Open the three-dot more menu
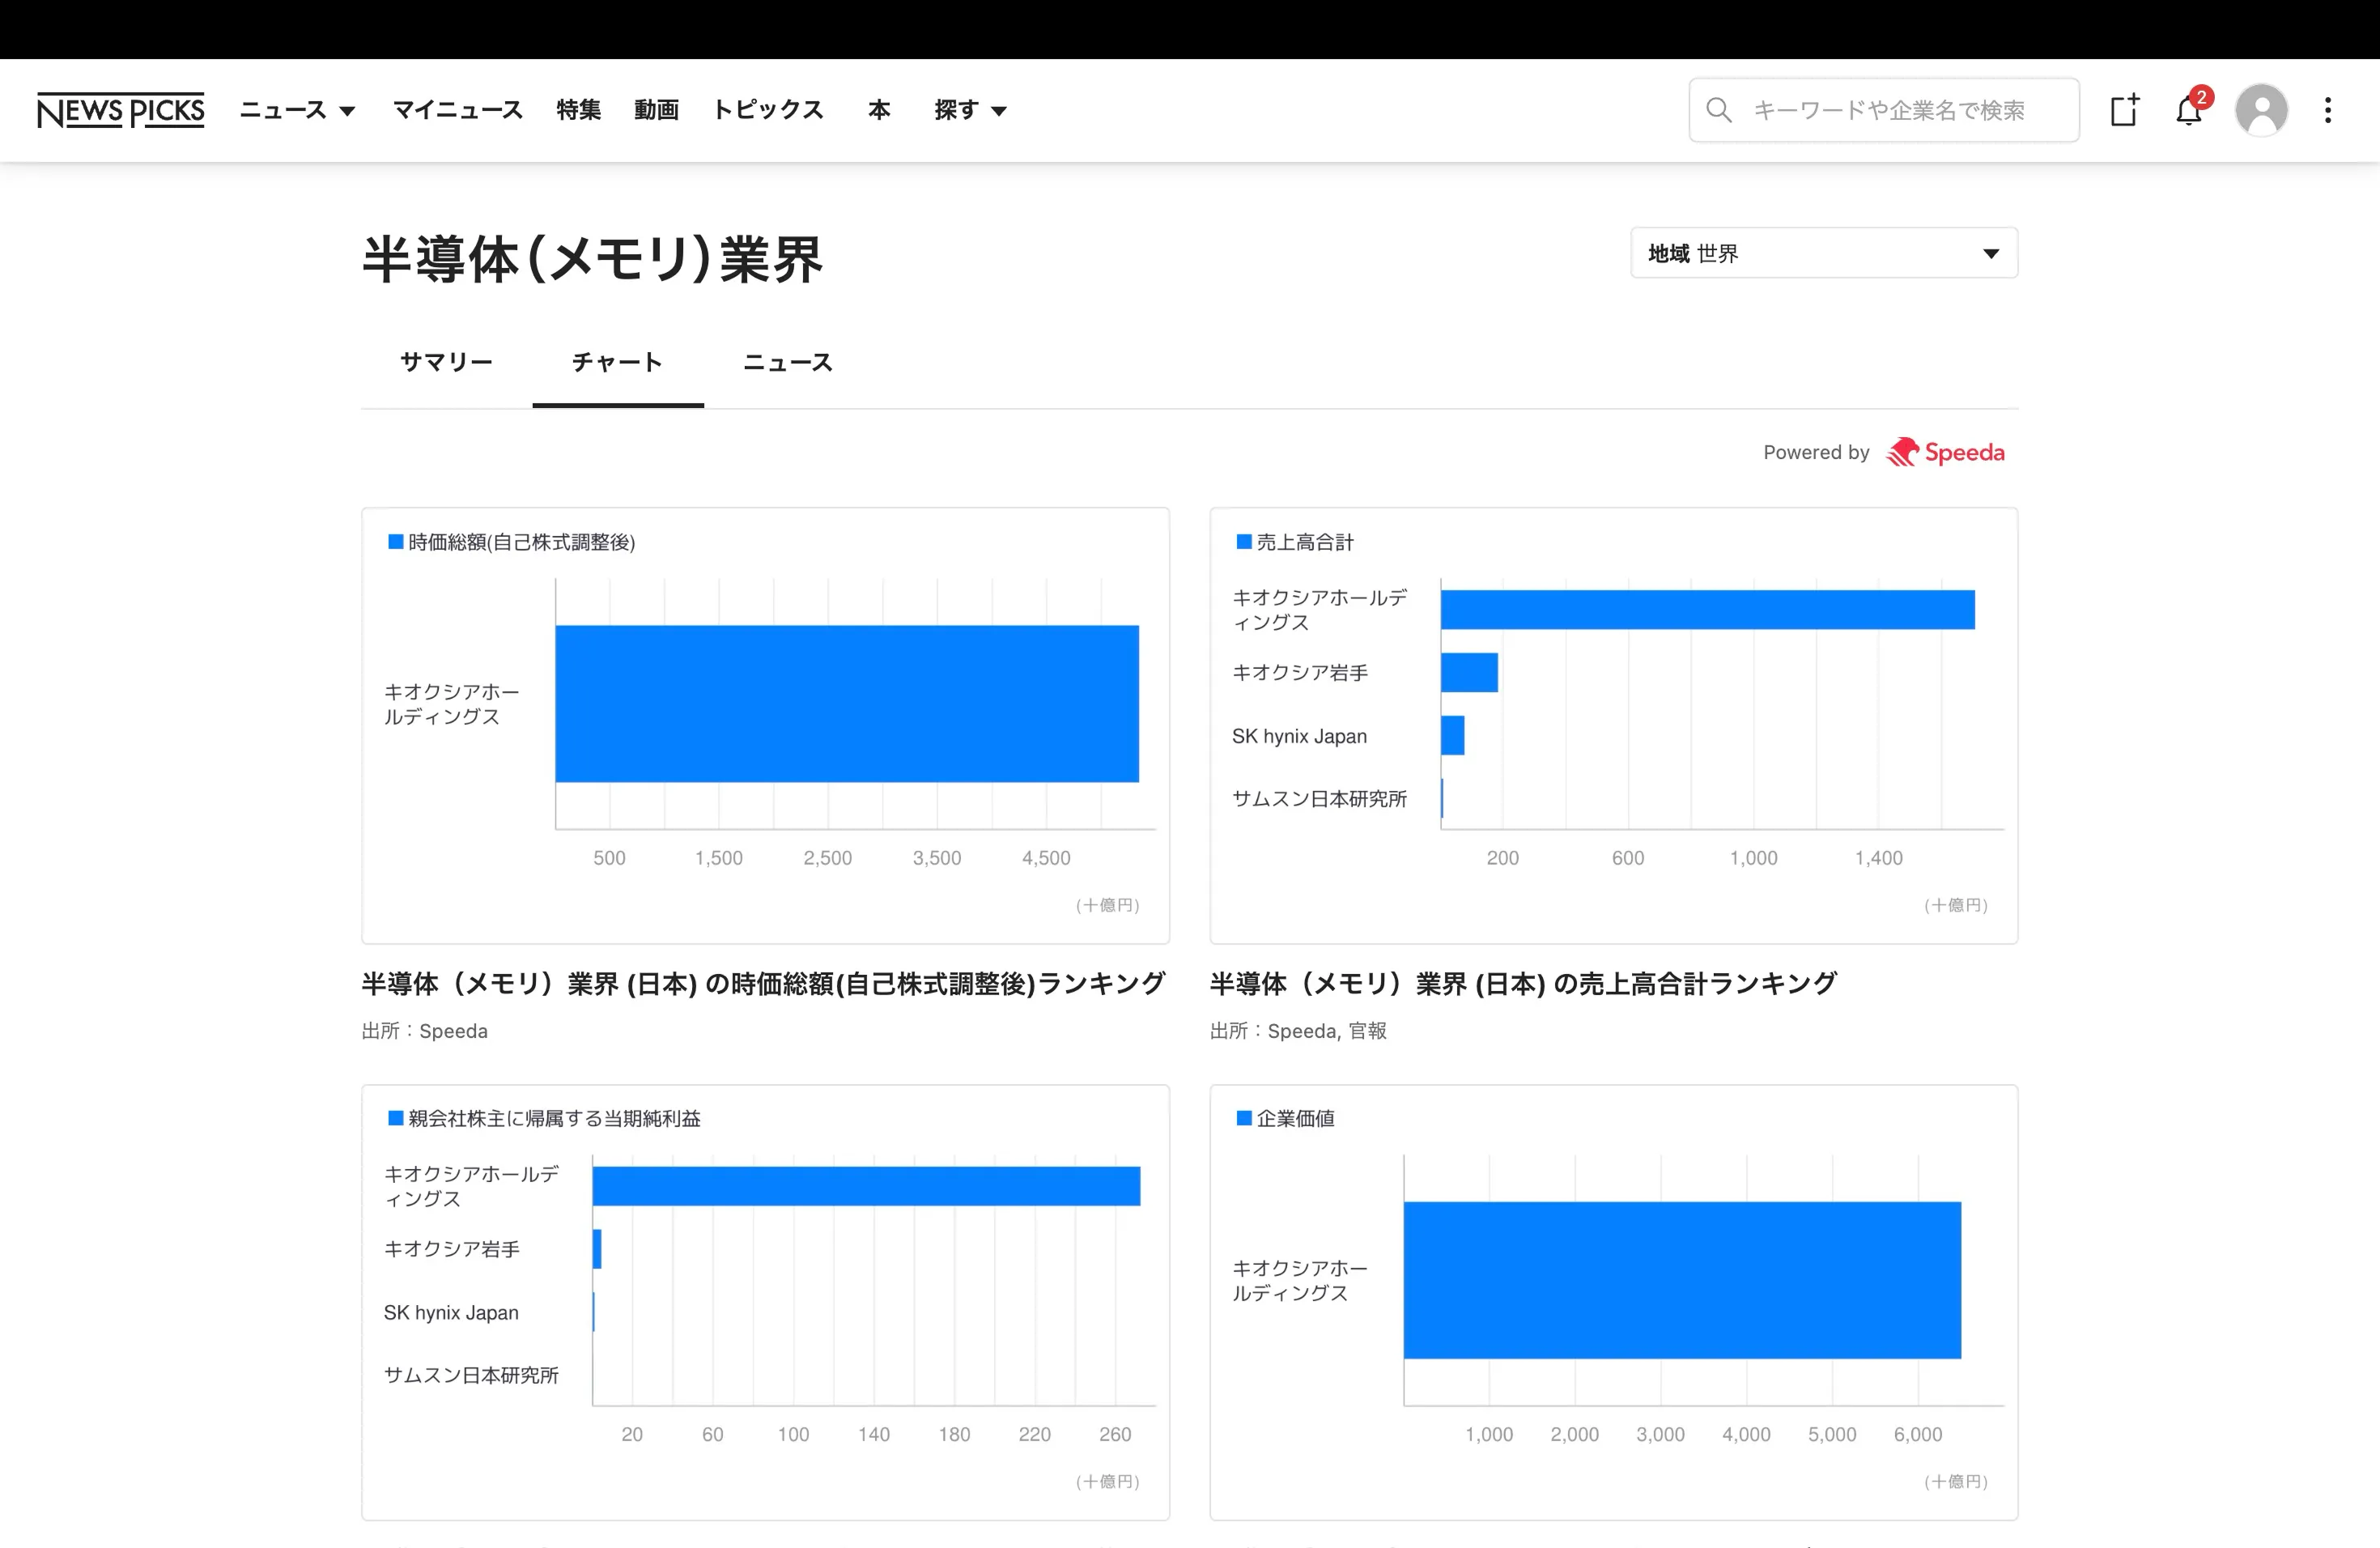This screenshot has height=1548, width=2380. click(2328, 110)
